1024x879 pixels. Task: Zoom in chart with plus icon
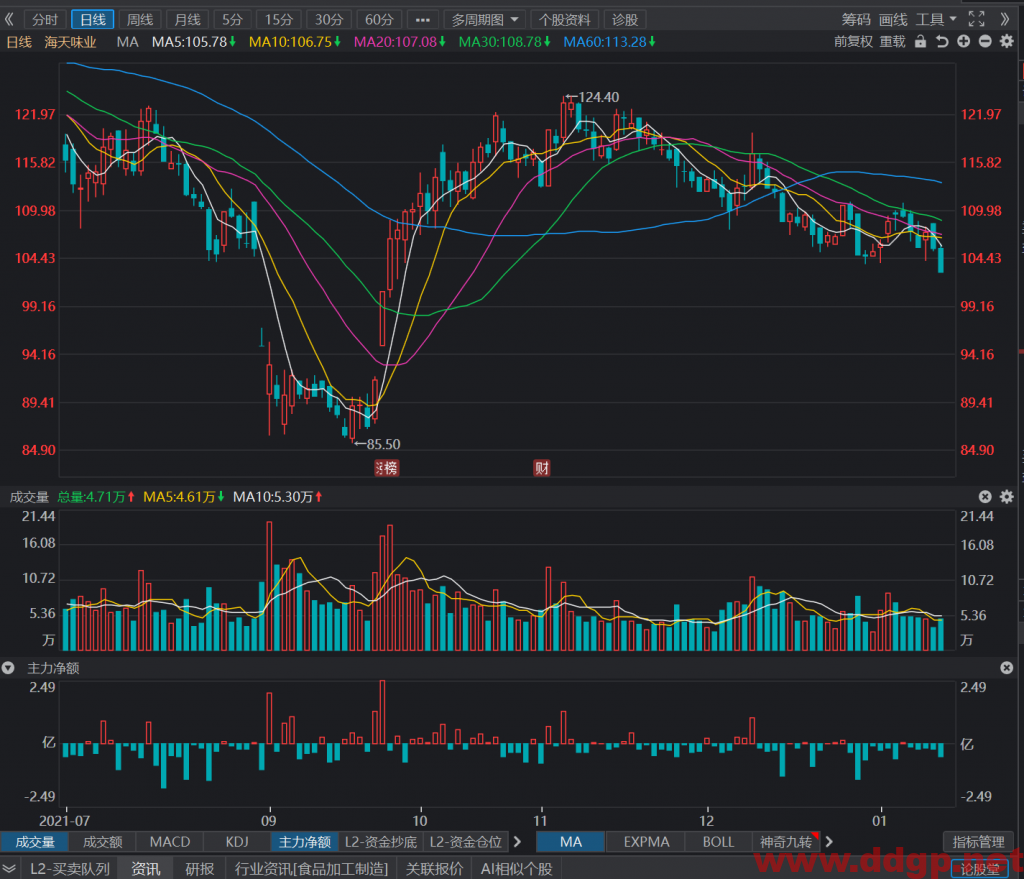pos(963,42)
